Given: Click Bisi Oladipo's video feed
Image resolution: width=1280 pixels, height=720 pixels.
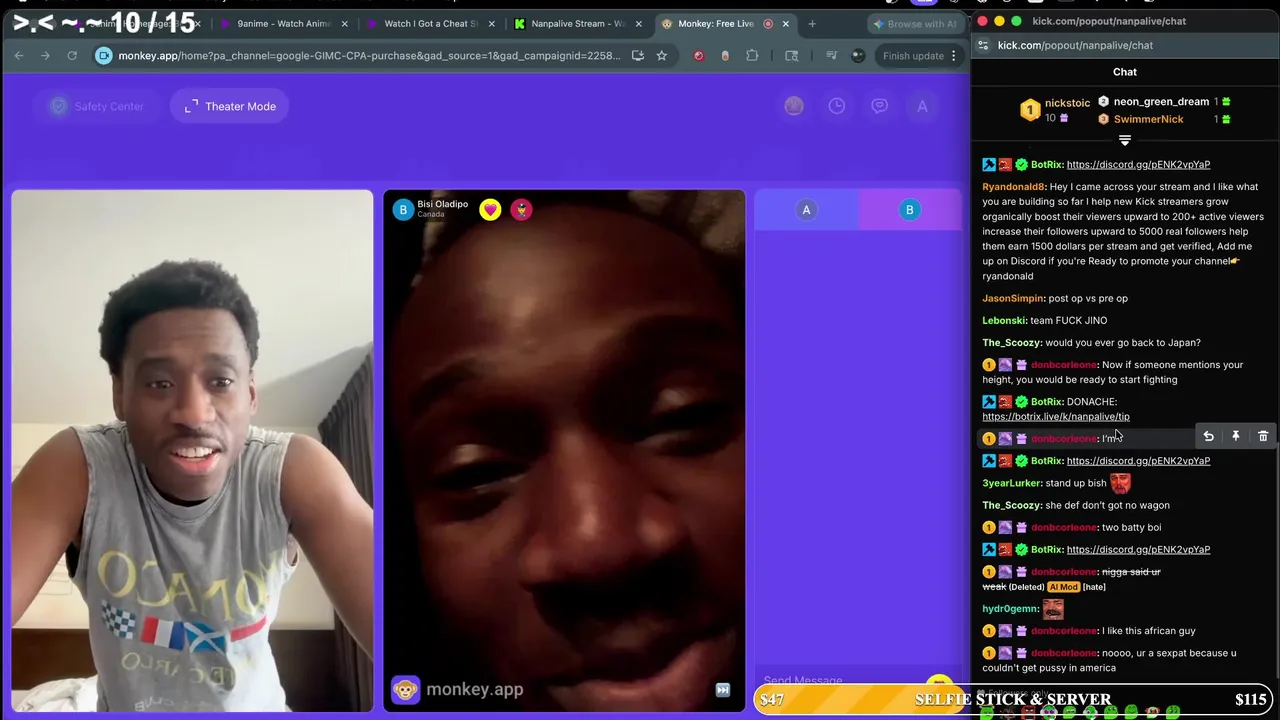Looking at the screenshot, I should coord(564,451).
